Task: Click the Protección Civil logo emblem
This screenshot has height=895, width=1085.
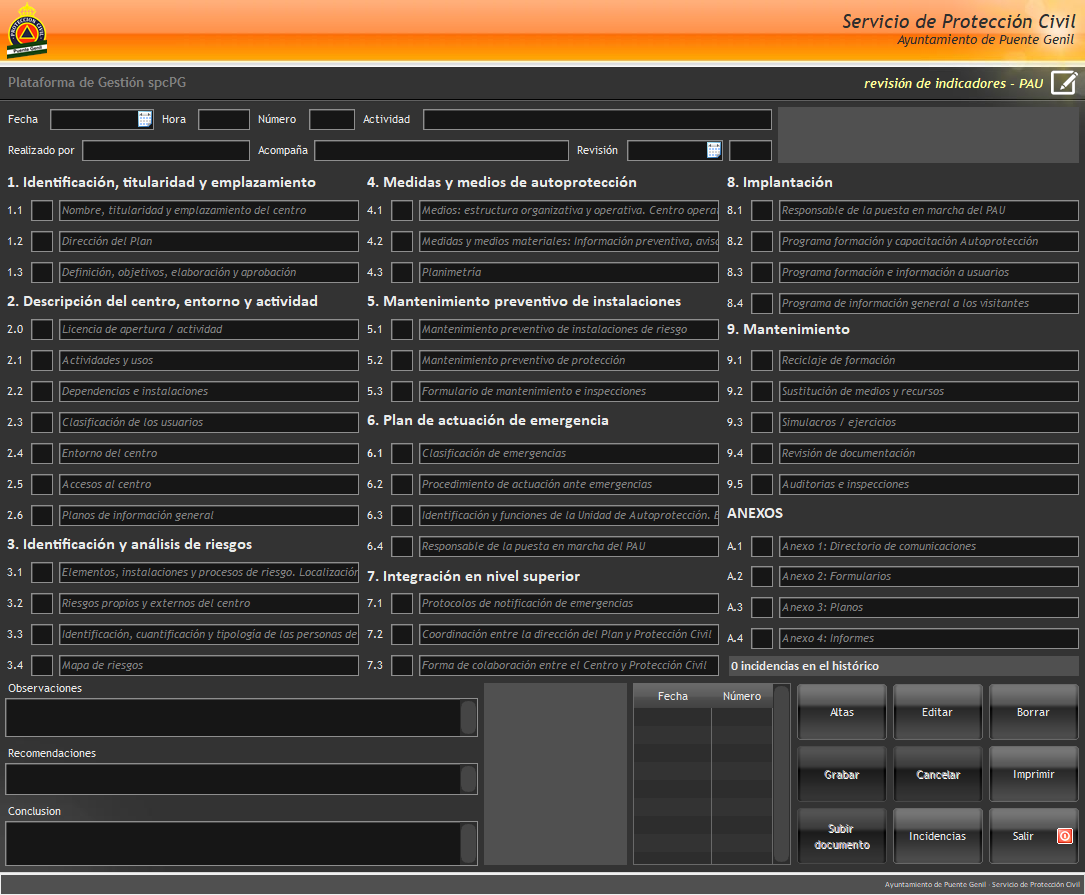Action: pos(26,30)
